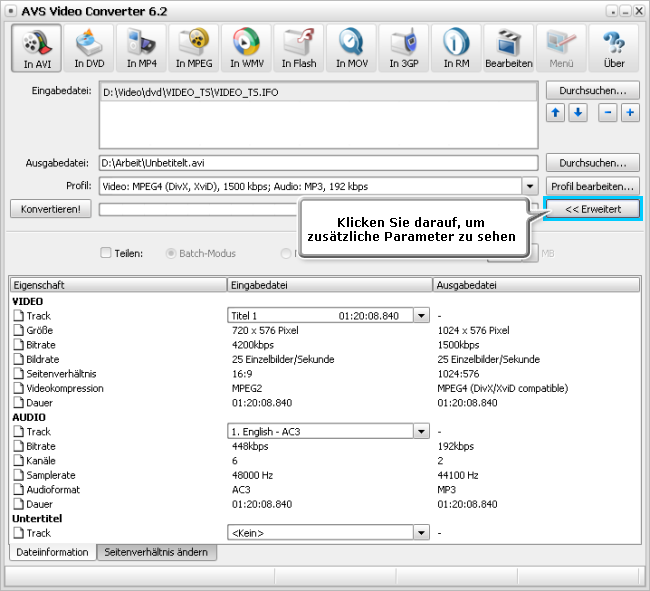
Task: Select the In AVI conversion format
Action: [x=36, y=48]
